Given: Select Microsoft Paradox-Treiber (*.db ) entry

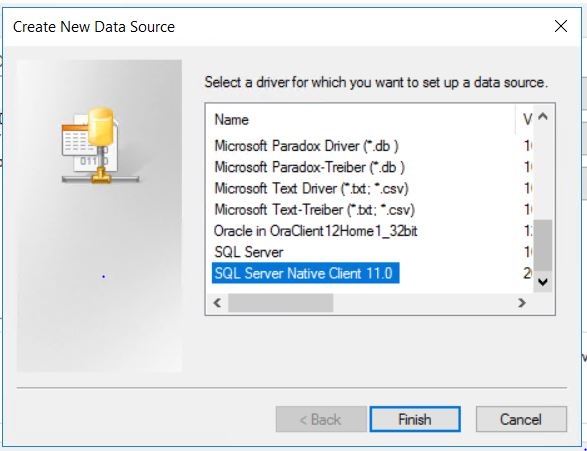Looking at the screenshot, I should pyautogui.click(x=309, y=167).
